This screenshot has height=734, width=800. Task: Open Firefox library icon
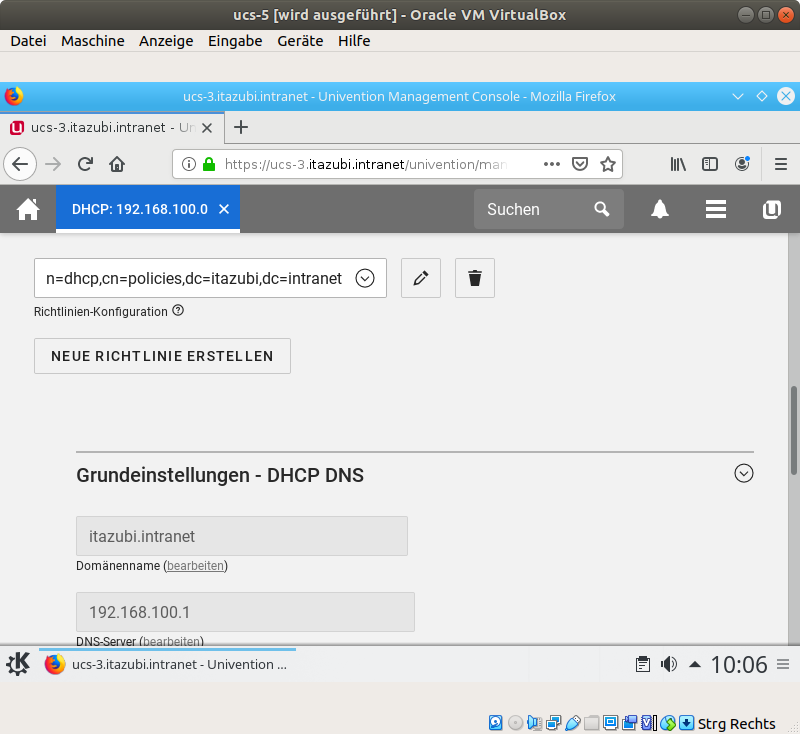(x=678, y=164)
